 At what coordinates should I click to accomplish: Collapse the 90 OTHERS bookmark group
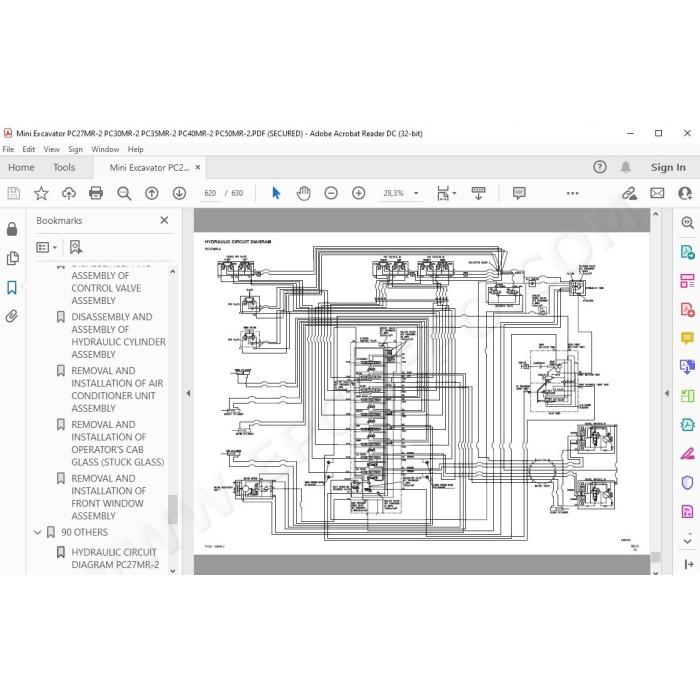pos(38,532)
